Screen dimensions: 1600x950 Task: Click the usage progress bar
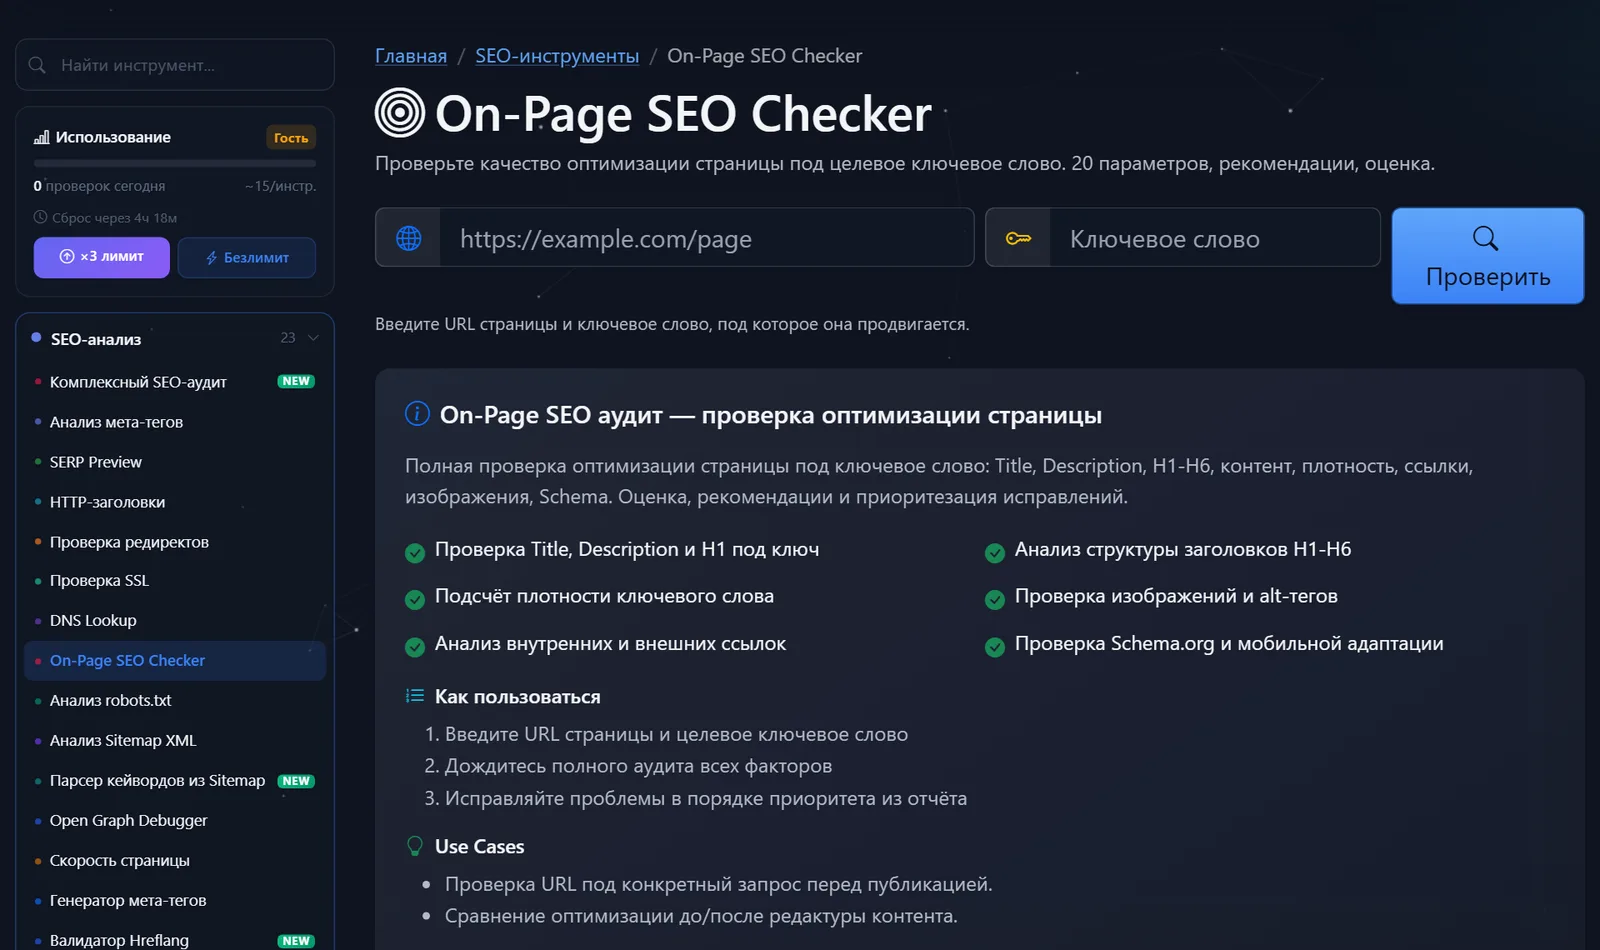pyautogui.click(x=175, y=163)
